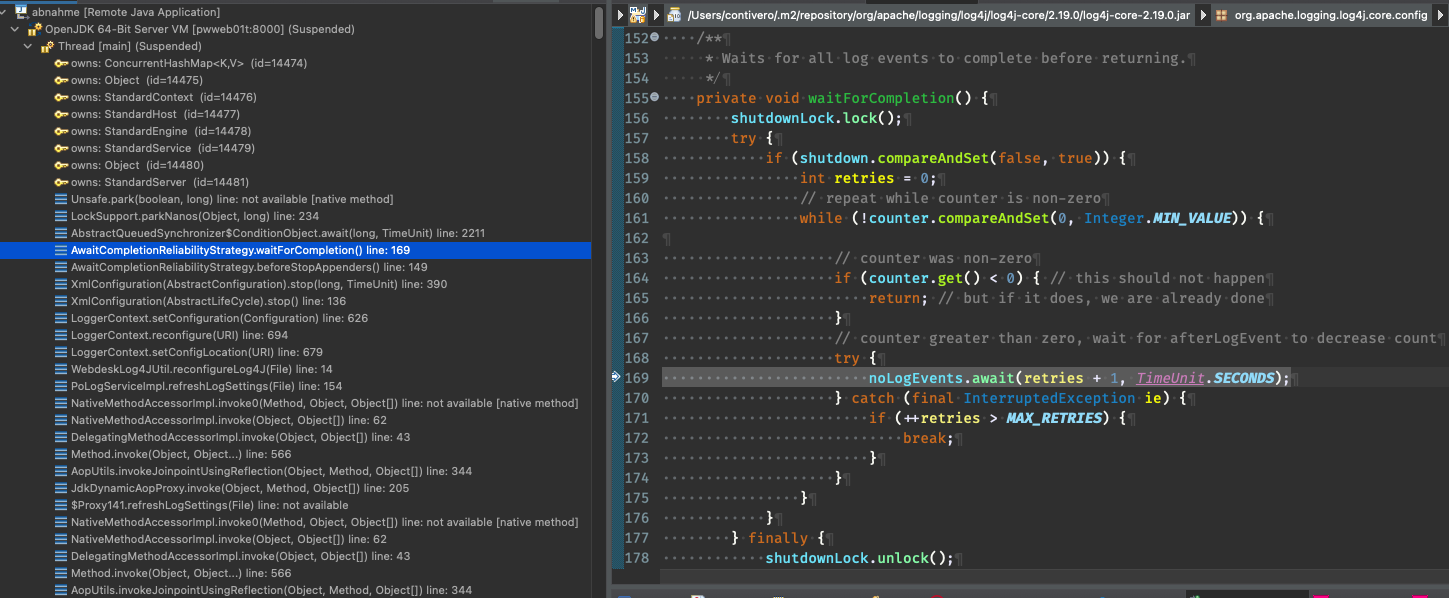Screen dimensions: 1449x598
Task: Click stack frame icon of LoggerContext.reconfigure line 694
Action: pyautogui.click(x=61, y=335)
